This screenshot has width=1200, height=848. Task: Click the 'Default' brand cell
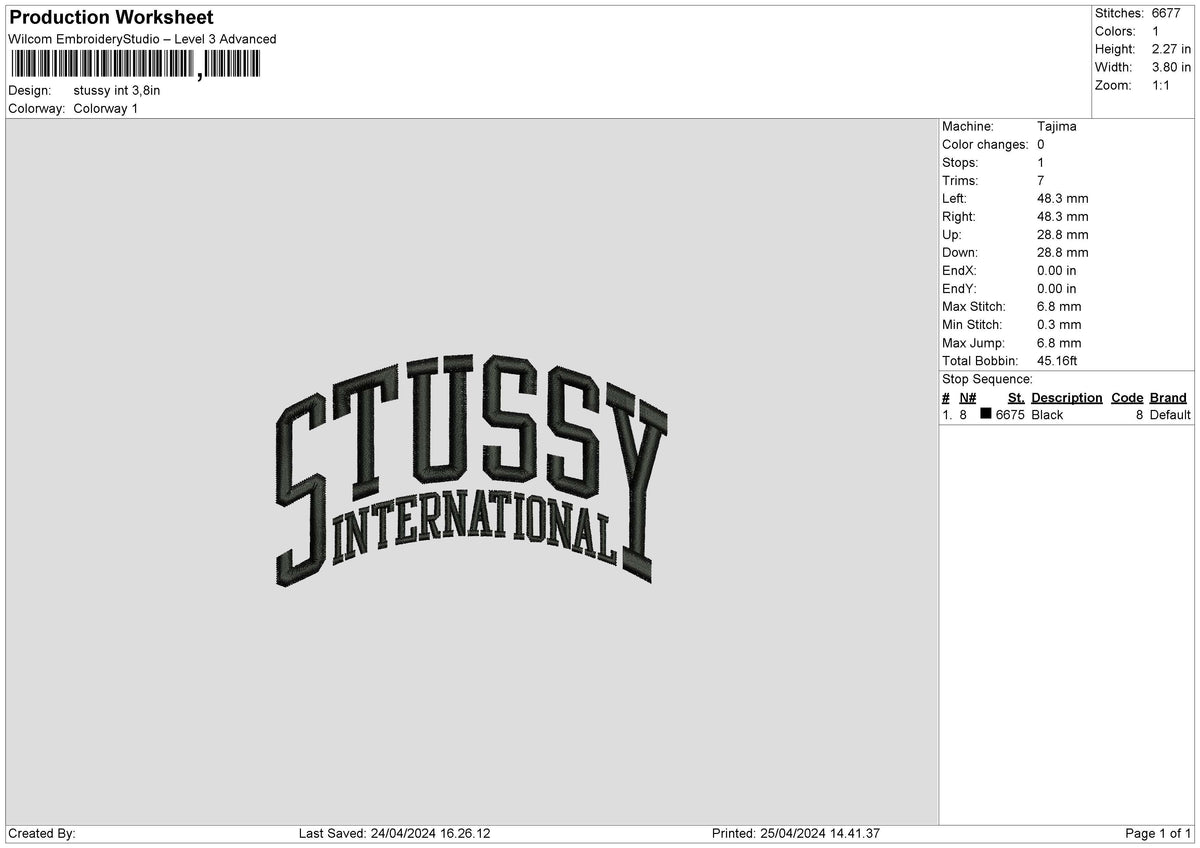coord(1170,415)
